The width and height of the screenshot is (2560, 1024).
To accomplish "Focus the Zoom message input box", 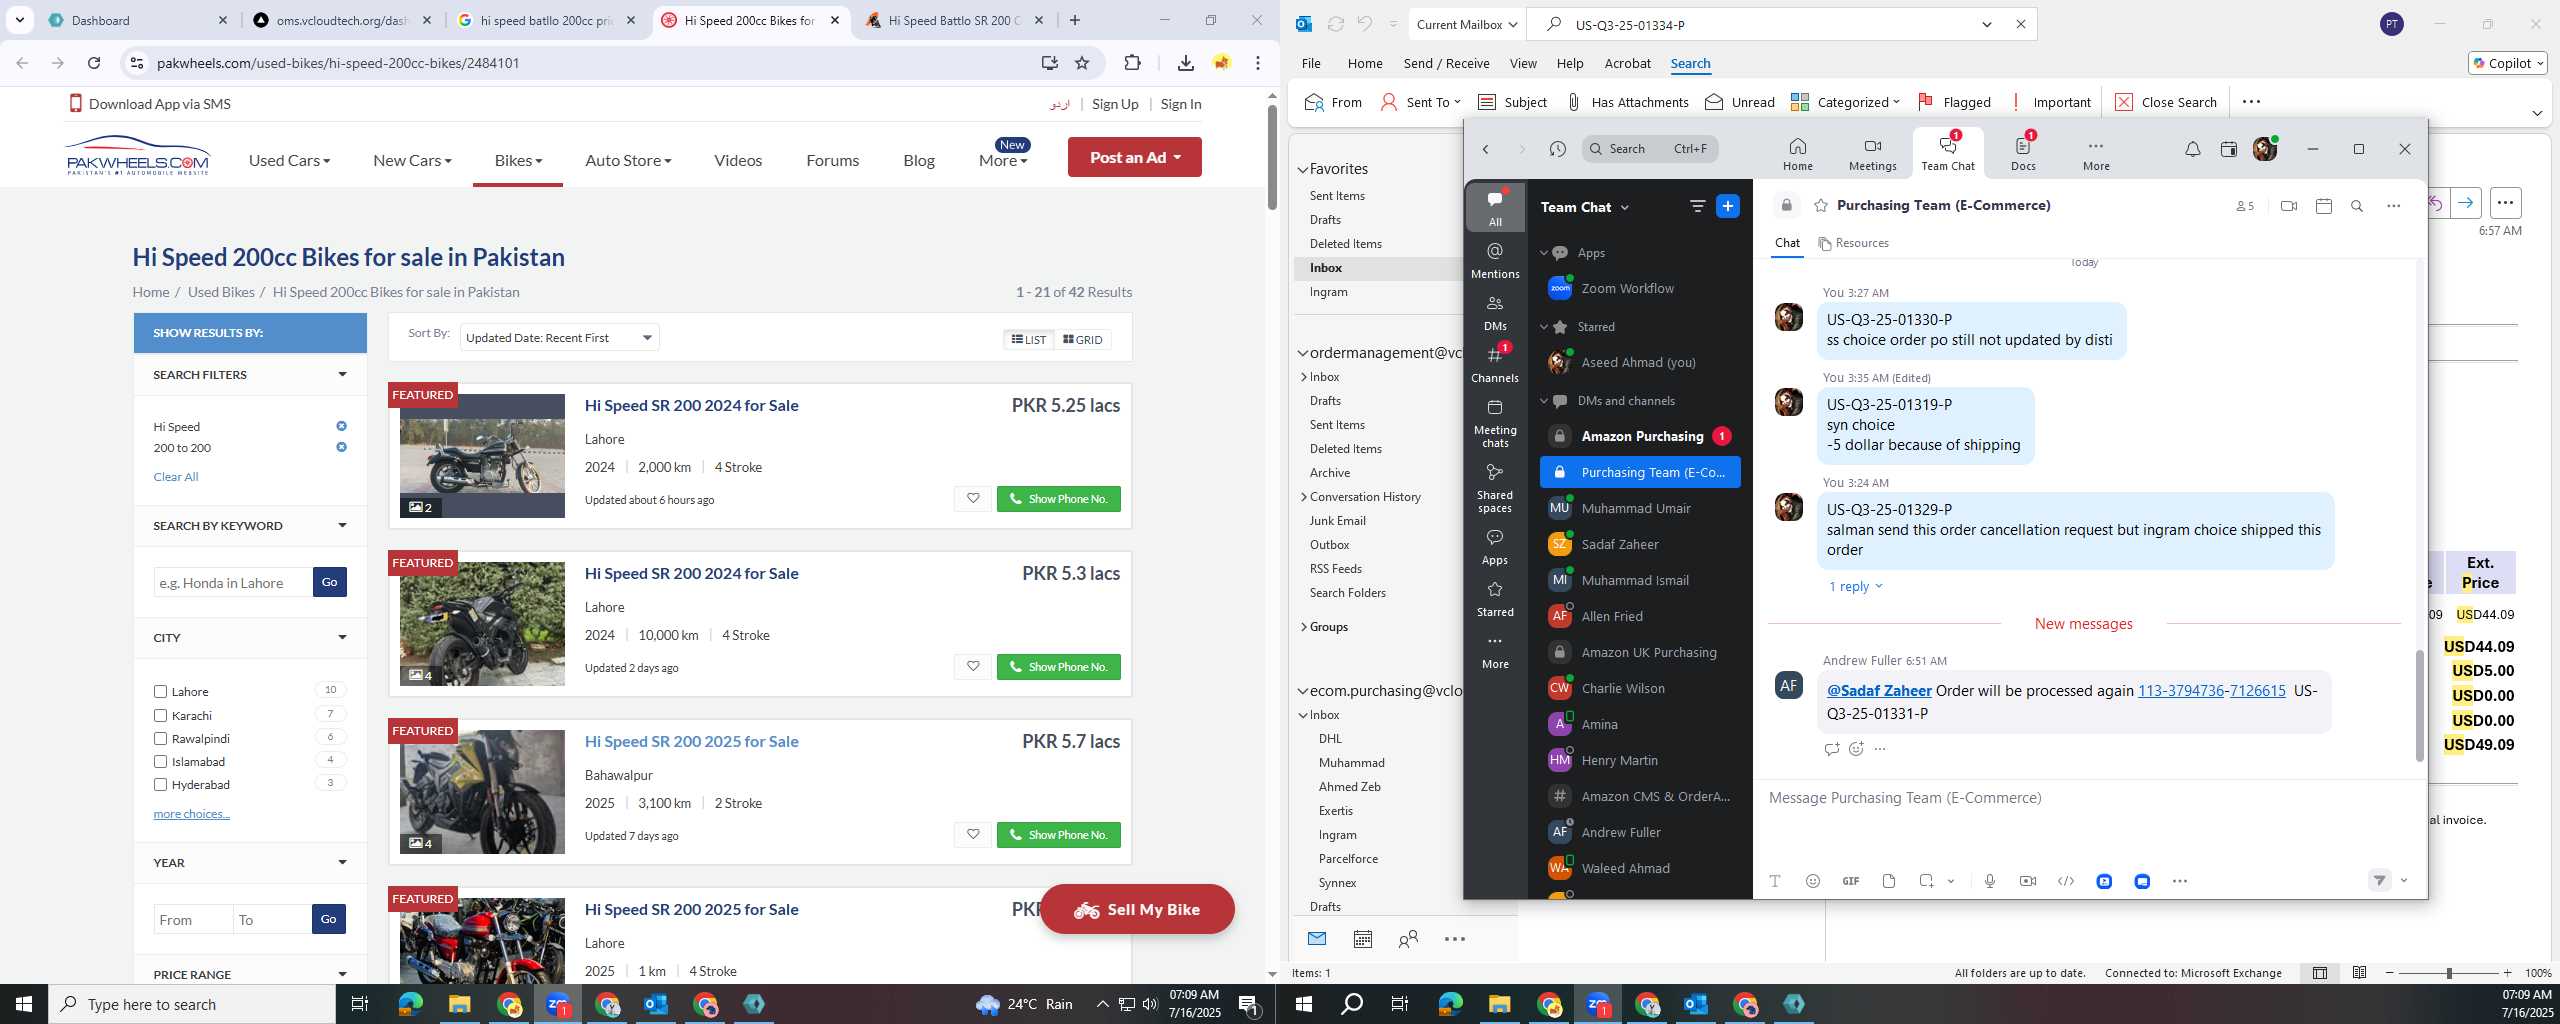I will pos(2090,798).
